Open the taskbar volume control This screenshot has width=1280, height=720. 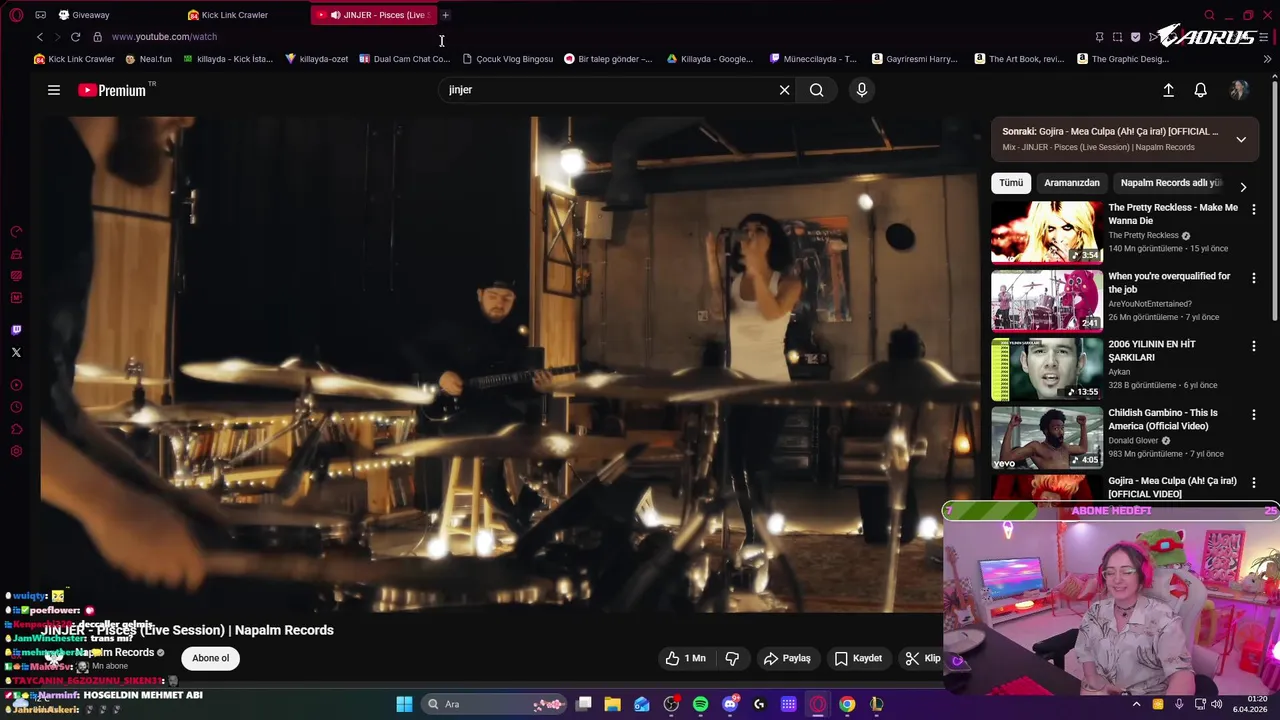tap(1217, 704)
